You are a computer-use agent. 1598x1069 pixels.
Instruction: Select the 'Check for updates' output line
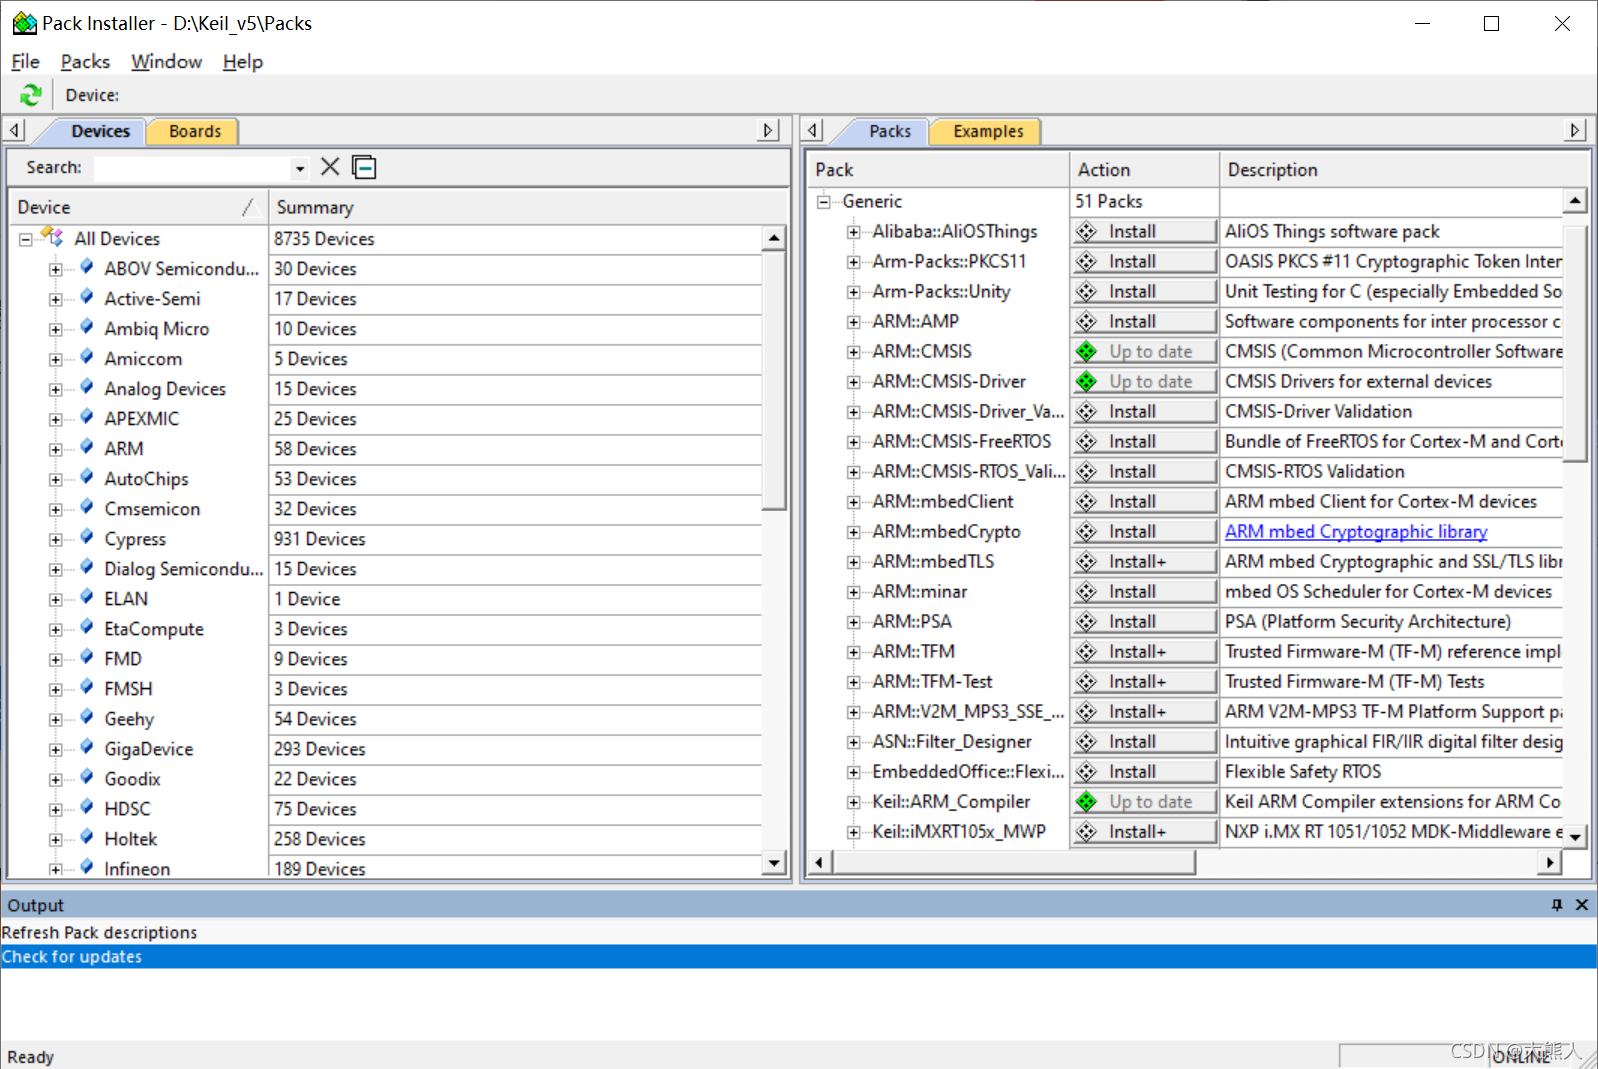pyautogui.click(x=799, y=956)
